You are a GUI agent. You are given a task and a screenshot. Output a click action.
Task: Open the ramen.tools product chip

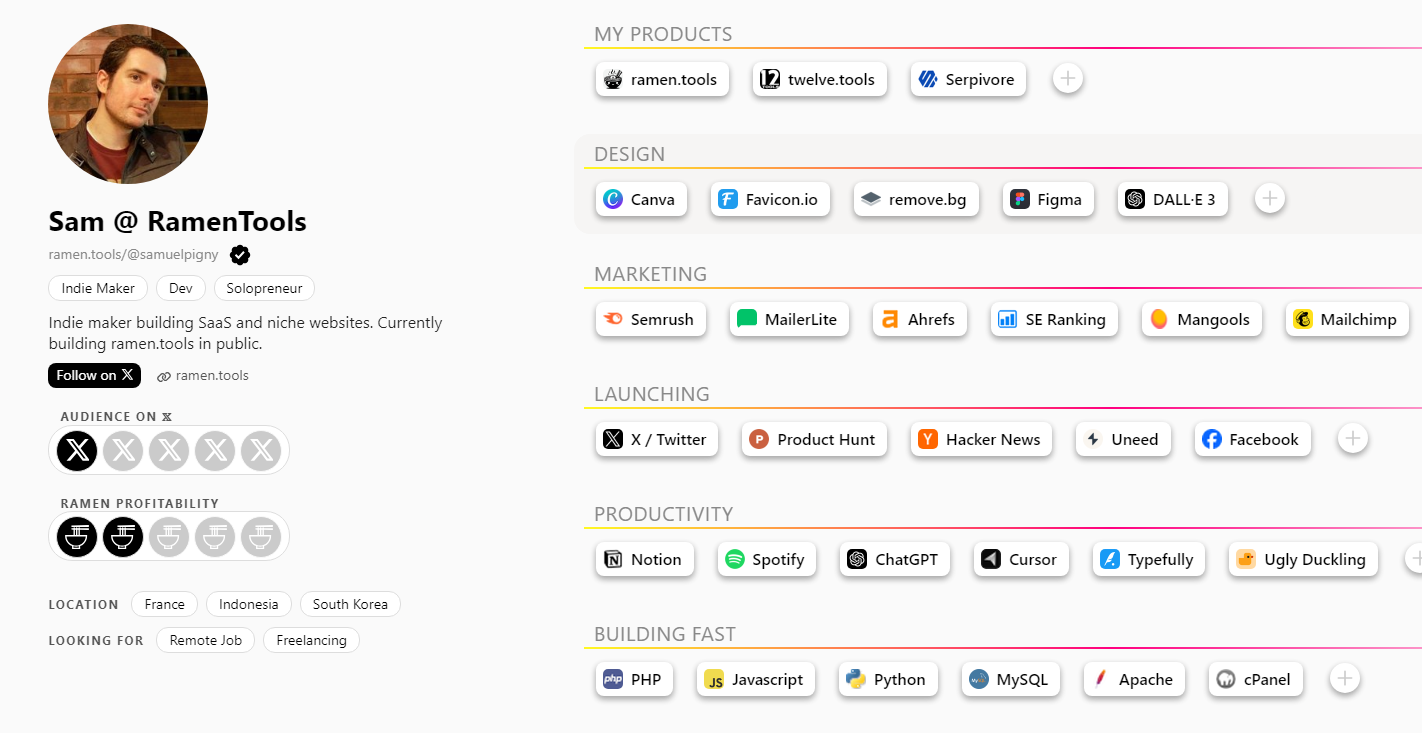[x=662, y=79]
